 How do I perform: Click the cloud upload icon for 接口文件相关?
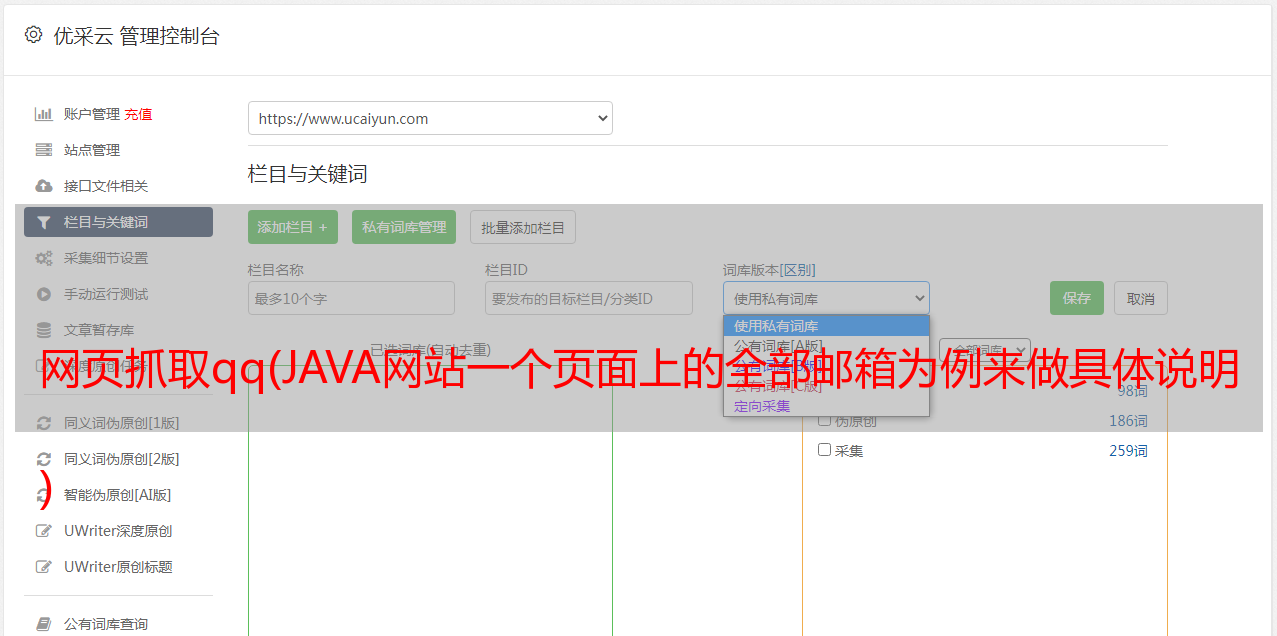pos(43,186)
